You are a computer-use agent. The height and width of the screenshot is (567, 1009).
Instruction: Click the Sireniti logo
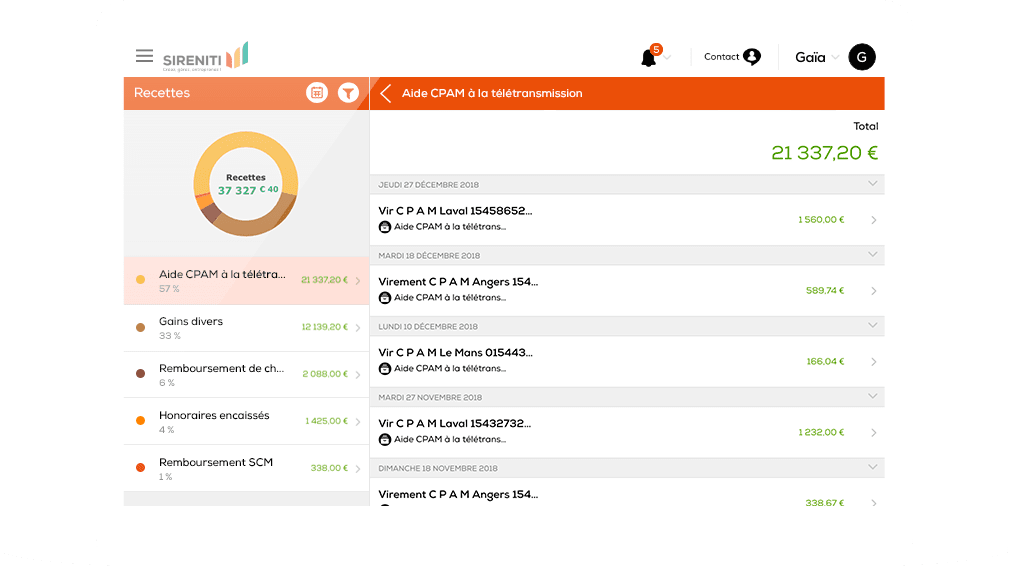(x=205, y=57)
